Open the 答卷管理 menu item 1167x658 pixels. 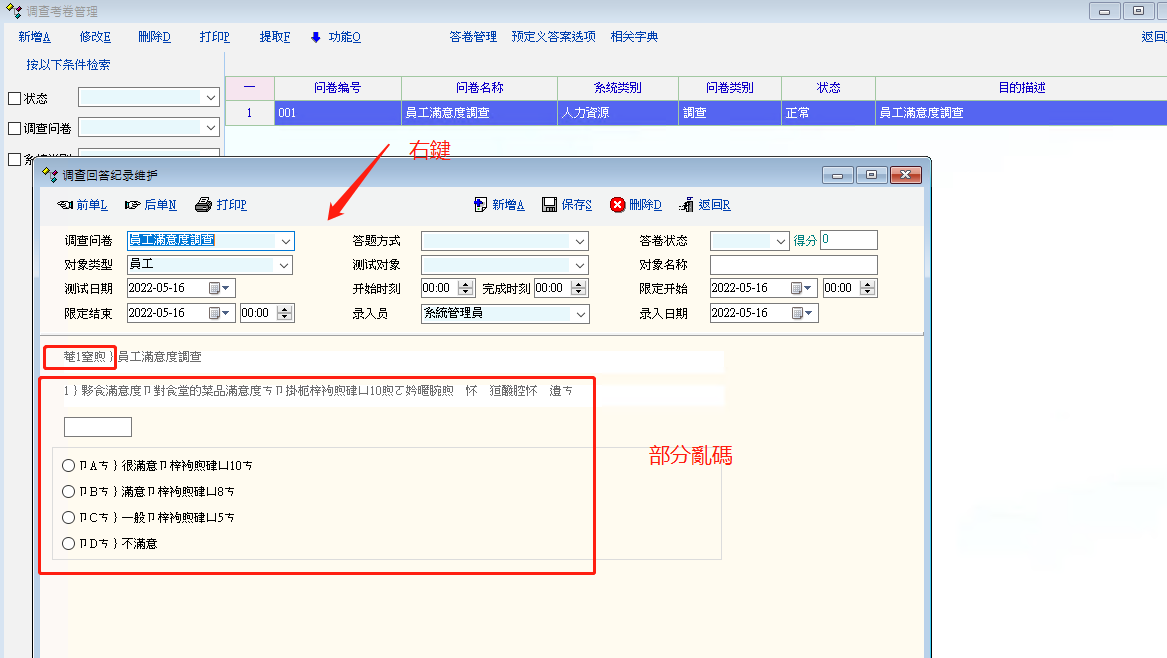tap(473, 37)
